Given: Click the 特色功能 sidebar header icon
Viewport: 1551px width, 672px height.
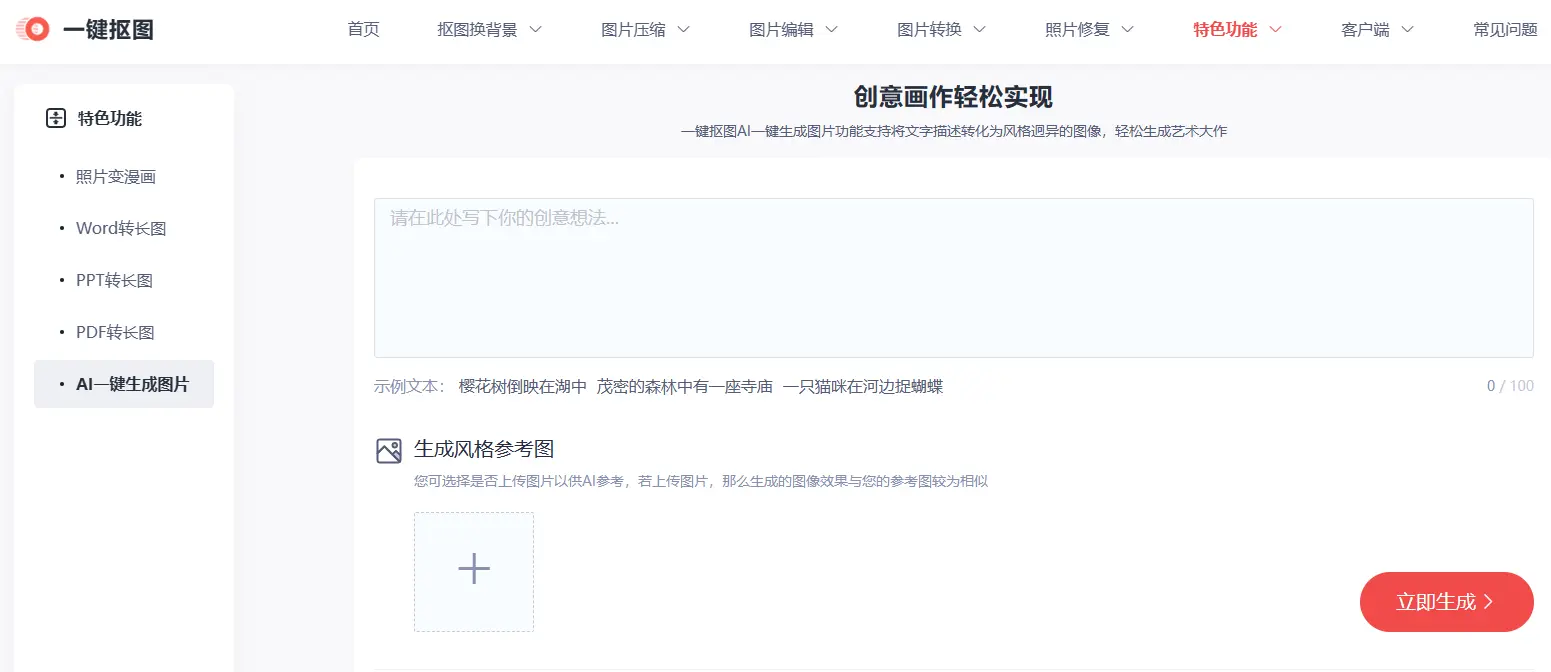Looking at the screenshot, I should click(56, 119).
